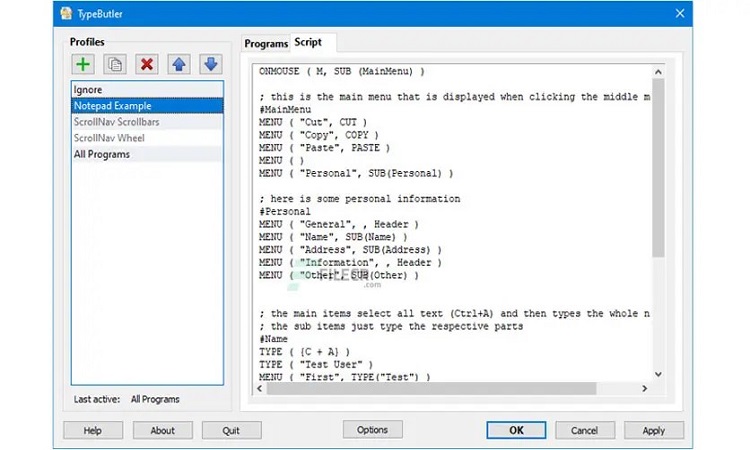Viewport: 750px width, 450px height.
Task: Select the Notepad Example profile
Action: (x=147, y=106)
